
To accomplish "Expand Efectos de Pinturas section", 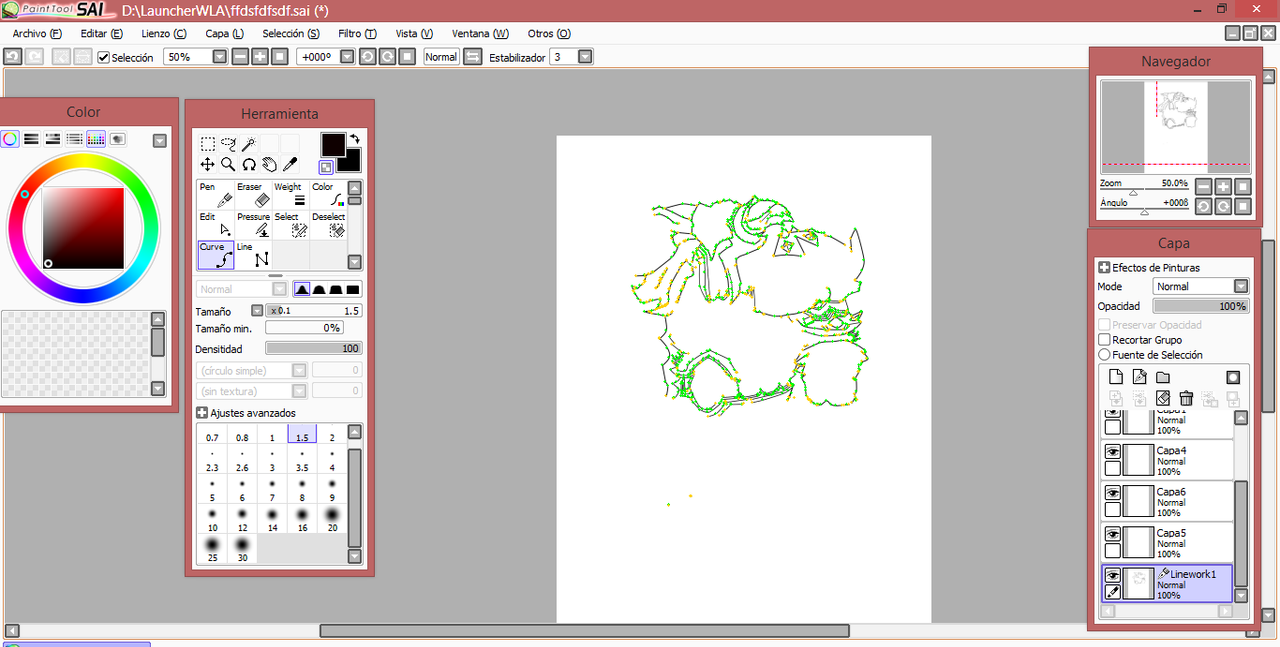I will (x=1104, y=268).
